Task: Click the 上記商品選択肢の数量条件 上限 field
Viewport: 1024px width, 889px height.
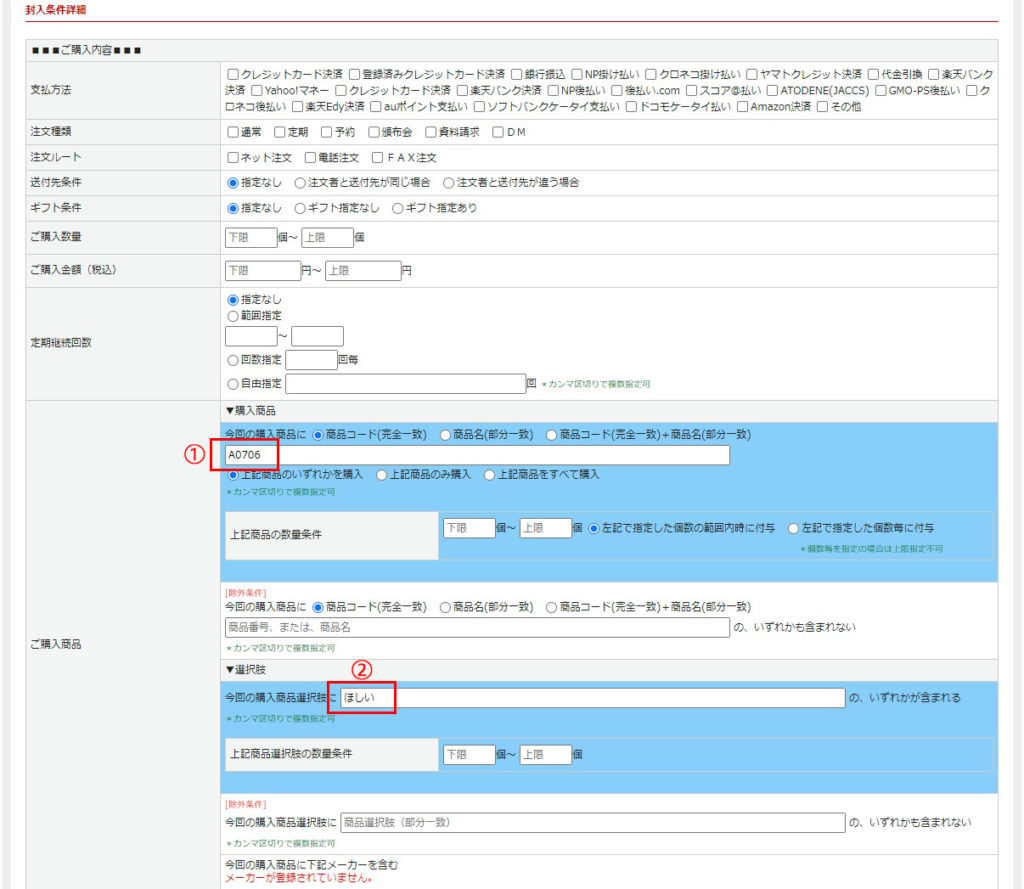Action: [546, 754]
